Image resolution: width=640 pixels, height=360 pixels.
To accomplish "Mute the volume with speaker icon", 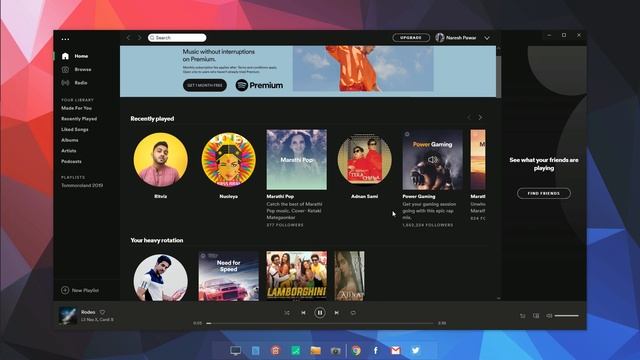I will click(549, 316).
